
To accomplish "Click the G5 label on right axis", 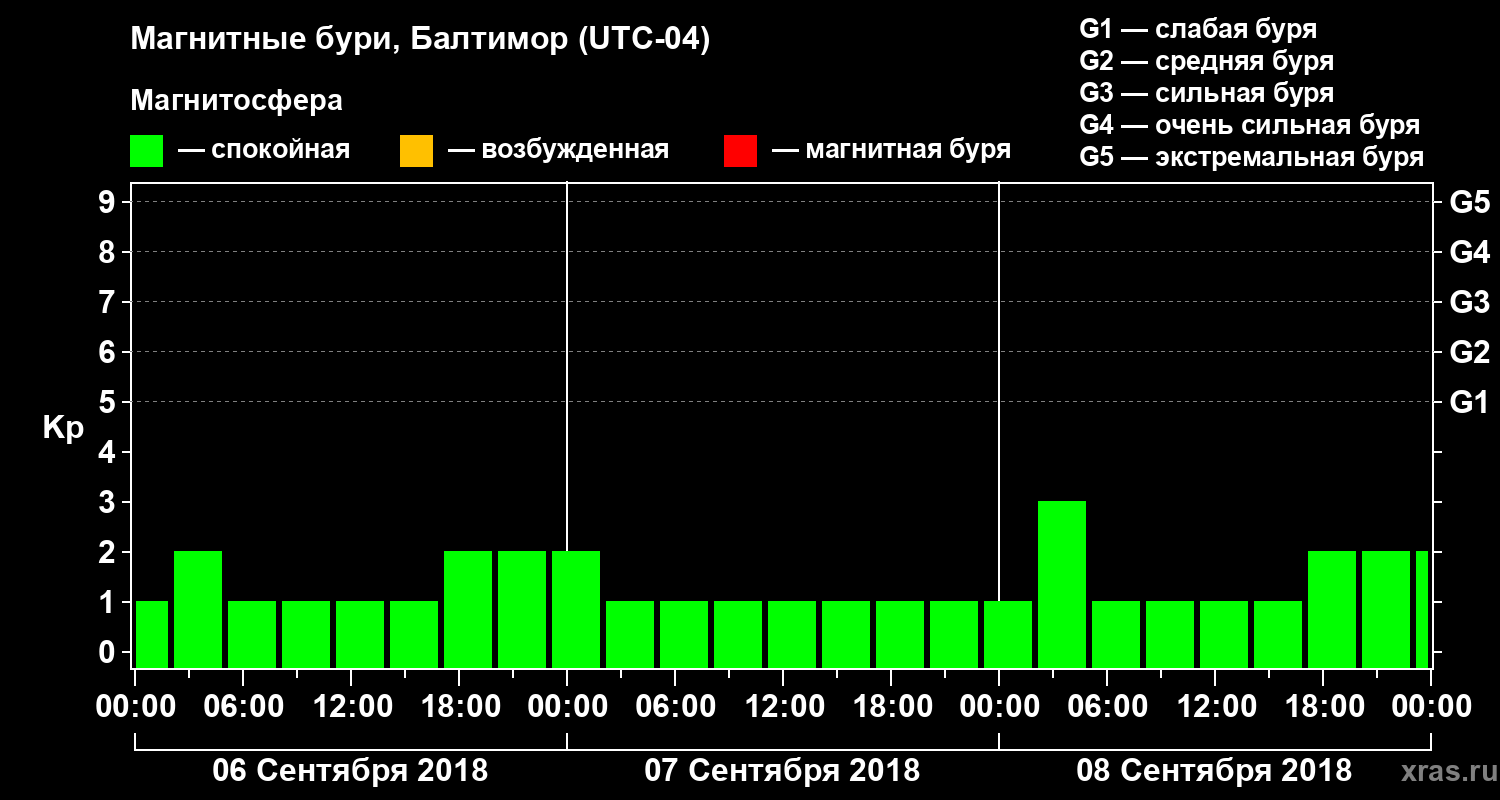I will [x=1469, y=202].
